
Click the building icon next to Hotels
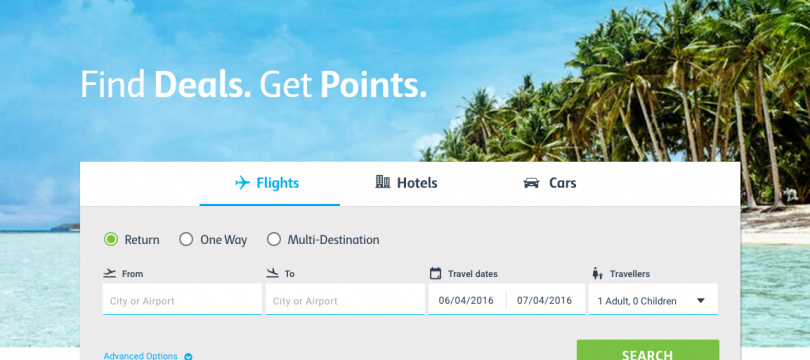pos(382,182)
